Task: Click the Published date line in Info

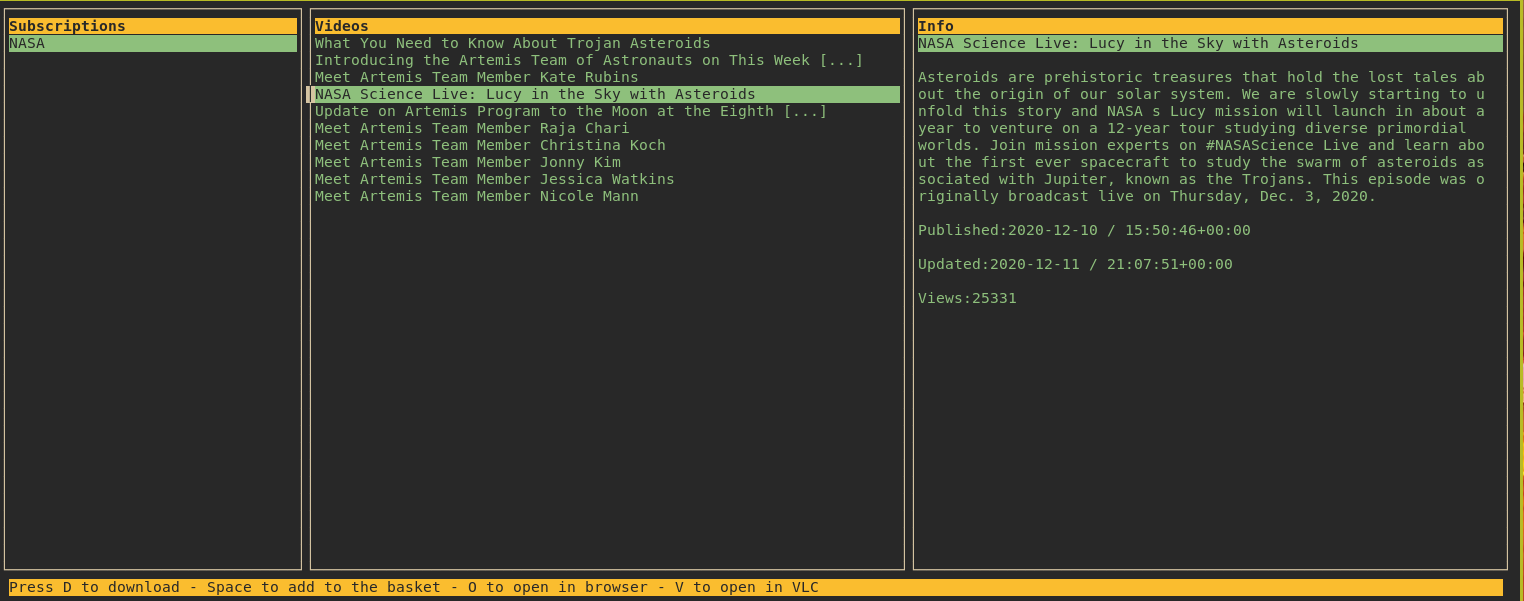Action: pos(1084,231)
